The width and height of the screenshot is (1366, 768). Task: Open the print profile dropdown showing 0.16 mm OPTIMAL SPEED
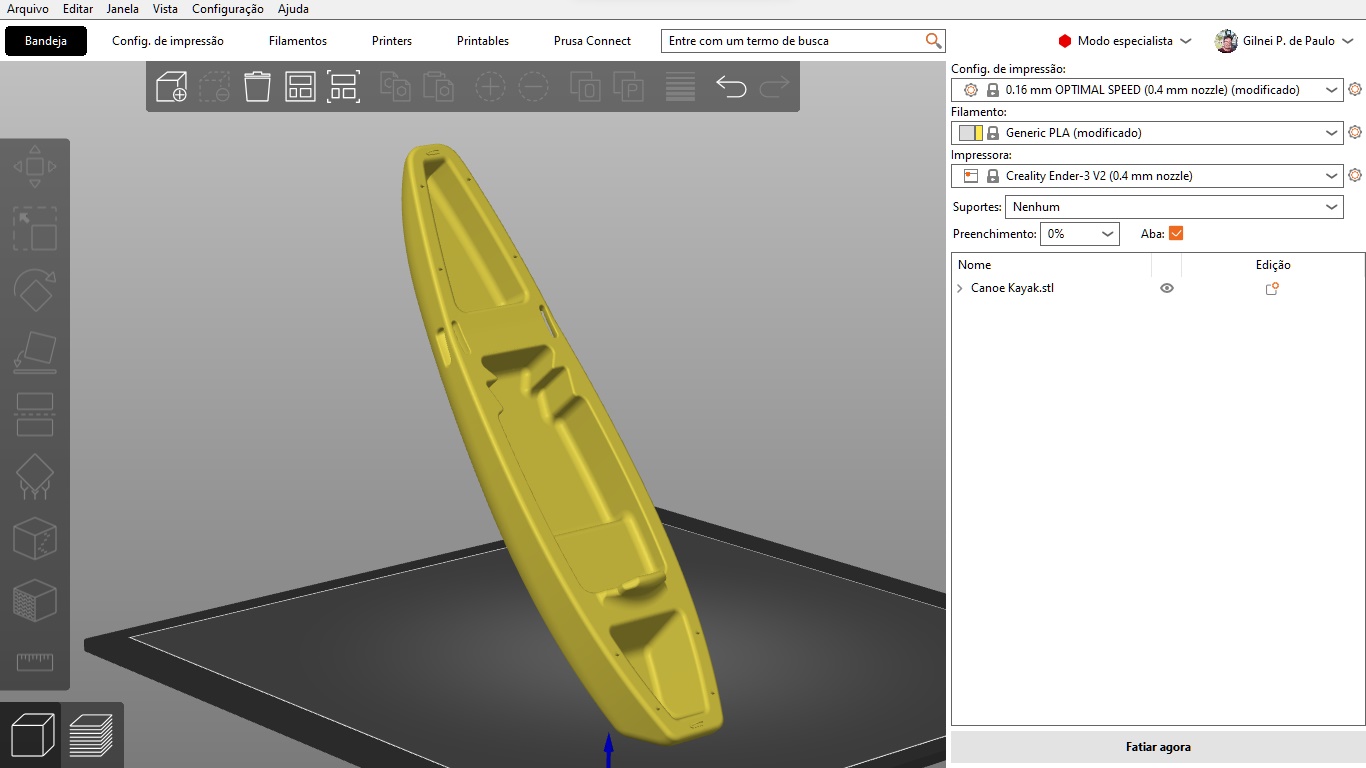tap(1147, 90)
